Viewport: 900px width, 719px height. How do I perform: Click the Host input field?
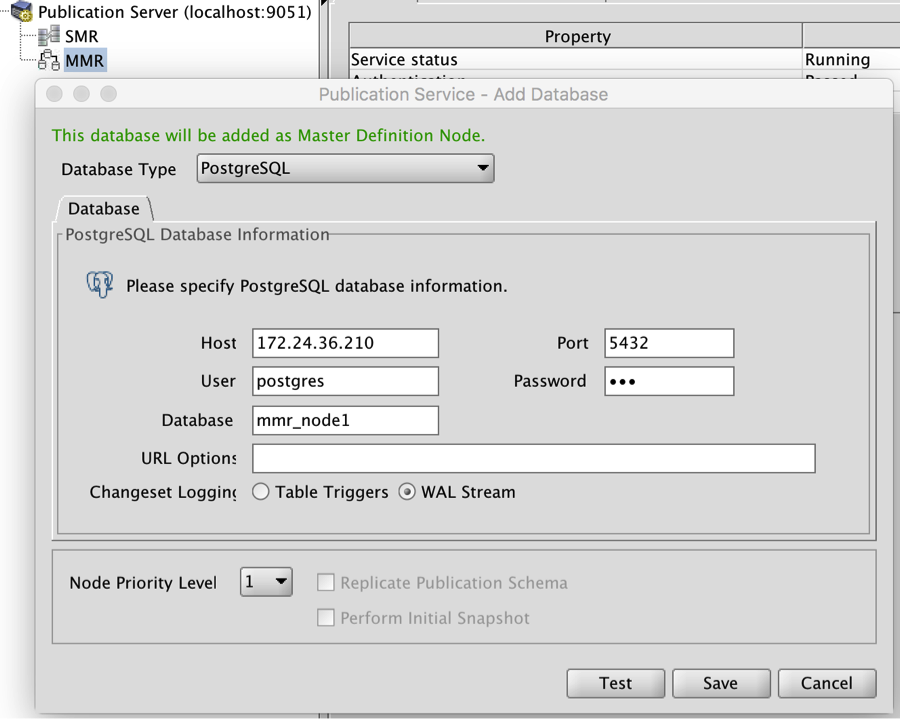(x=345, y=343)
